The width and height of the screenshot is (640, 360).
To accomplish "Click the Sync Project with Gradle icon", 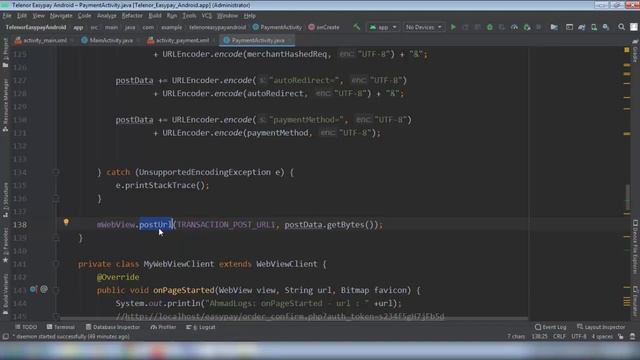I will point(582,27).
